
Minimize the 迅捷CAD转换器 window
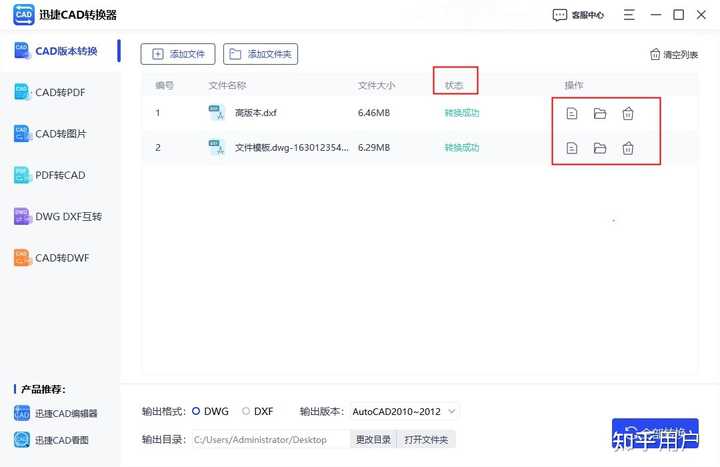coord(656,15)
